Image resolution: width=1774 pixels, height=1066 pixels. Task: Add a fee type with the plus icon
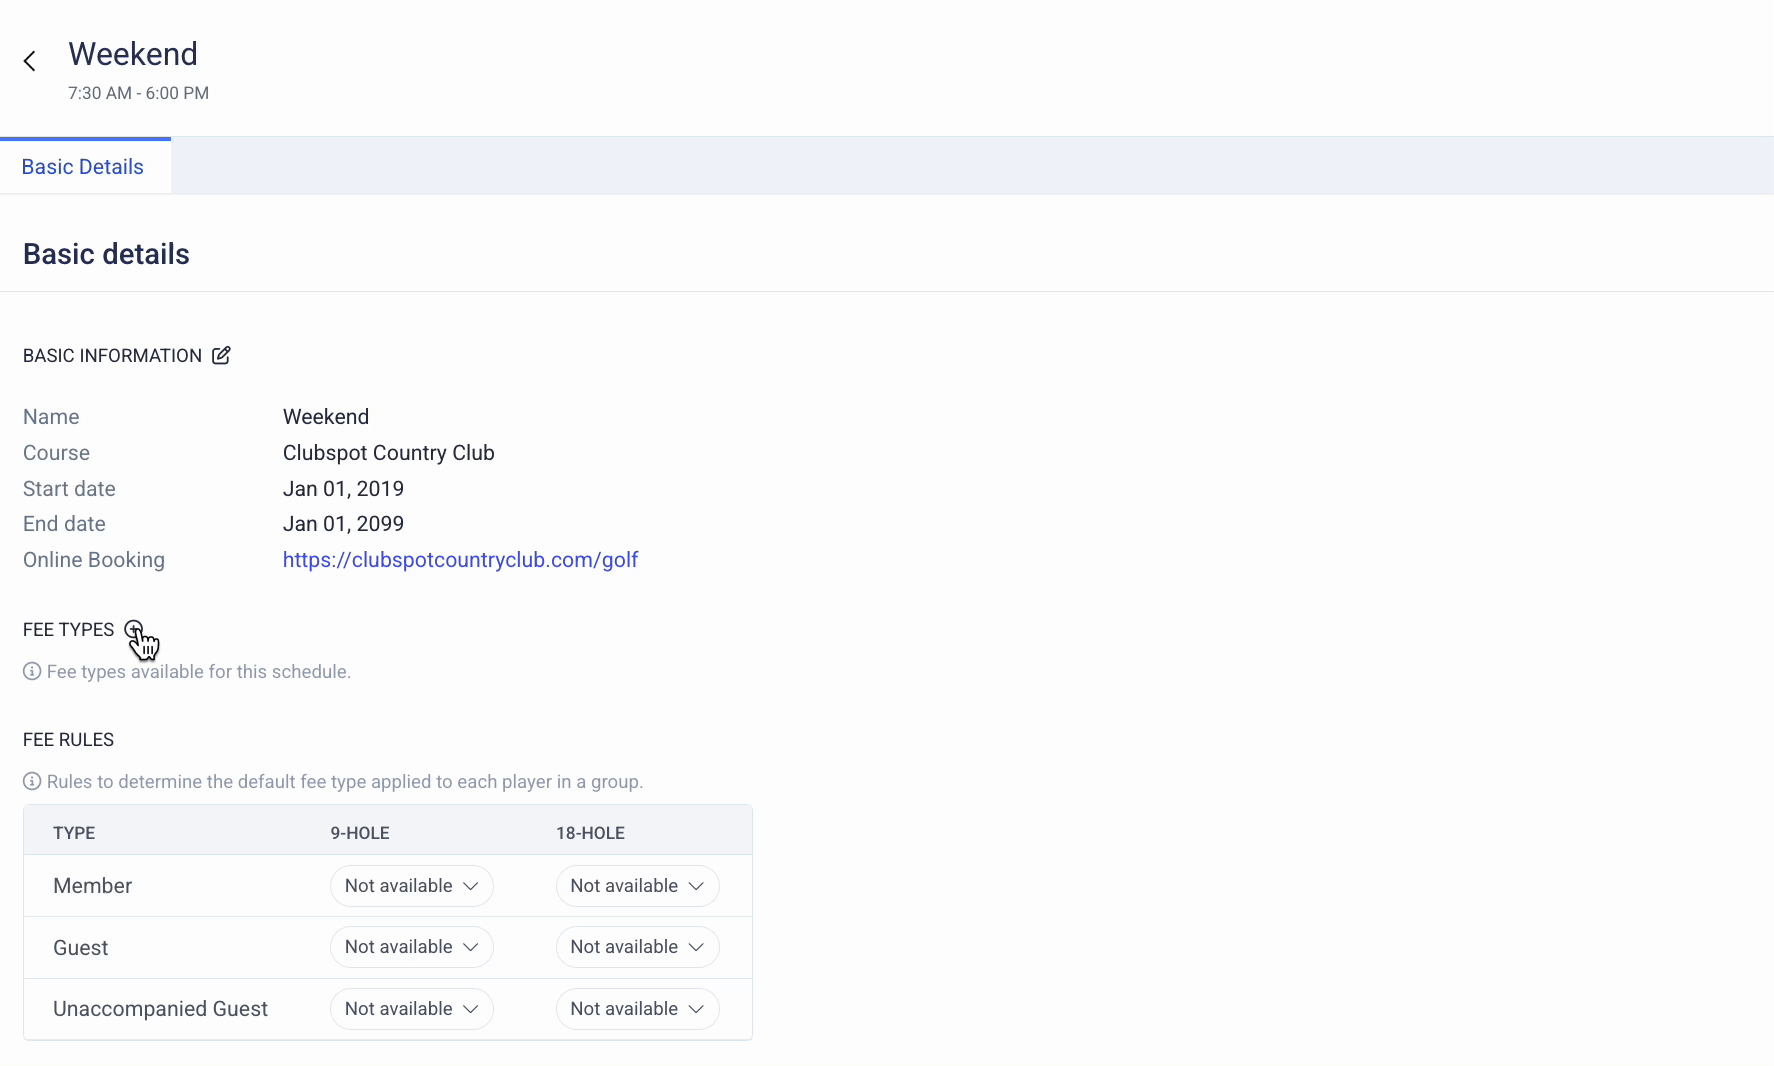coord(134,629)
